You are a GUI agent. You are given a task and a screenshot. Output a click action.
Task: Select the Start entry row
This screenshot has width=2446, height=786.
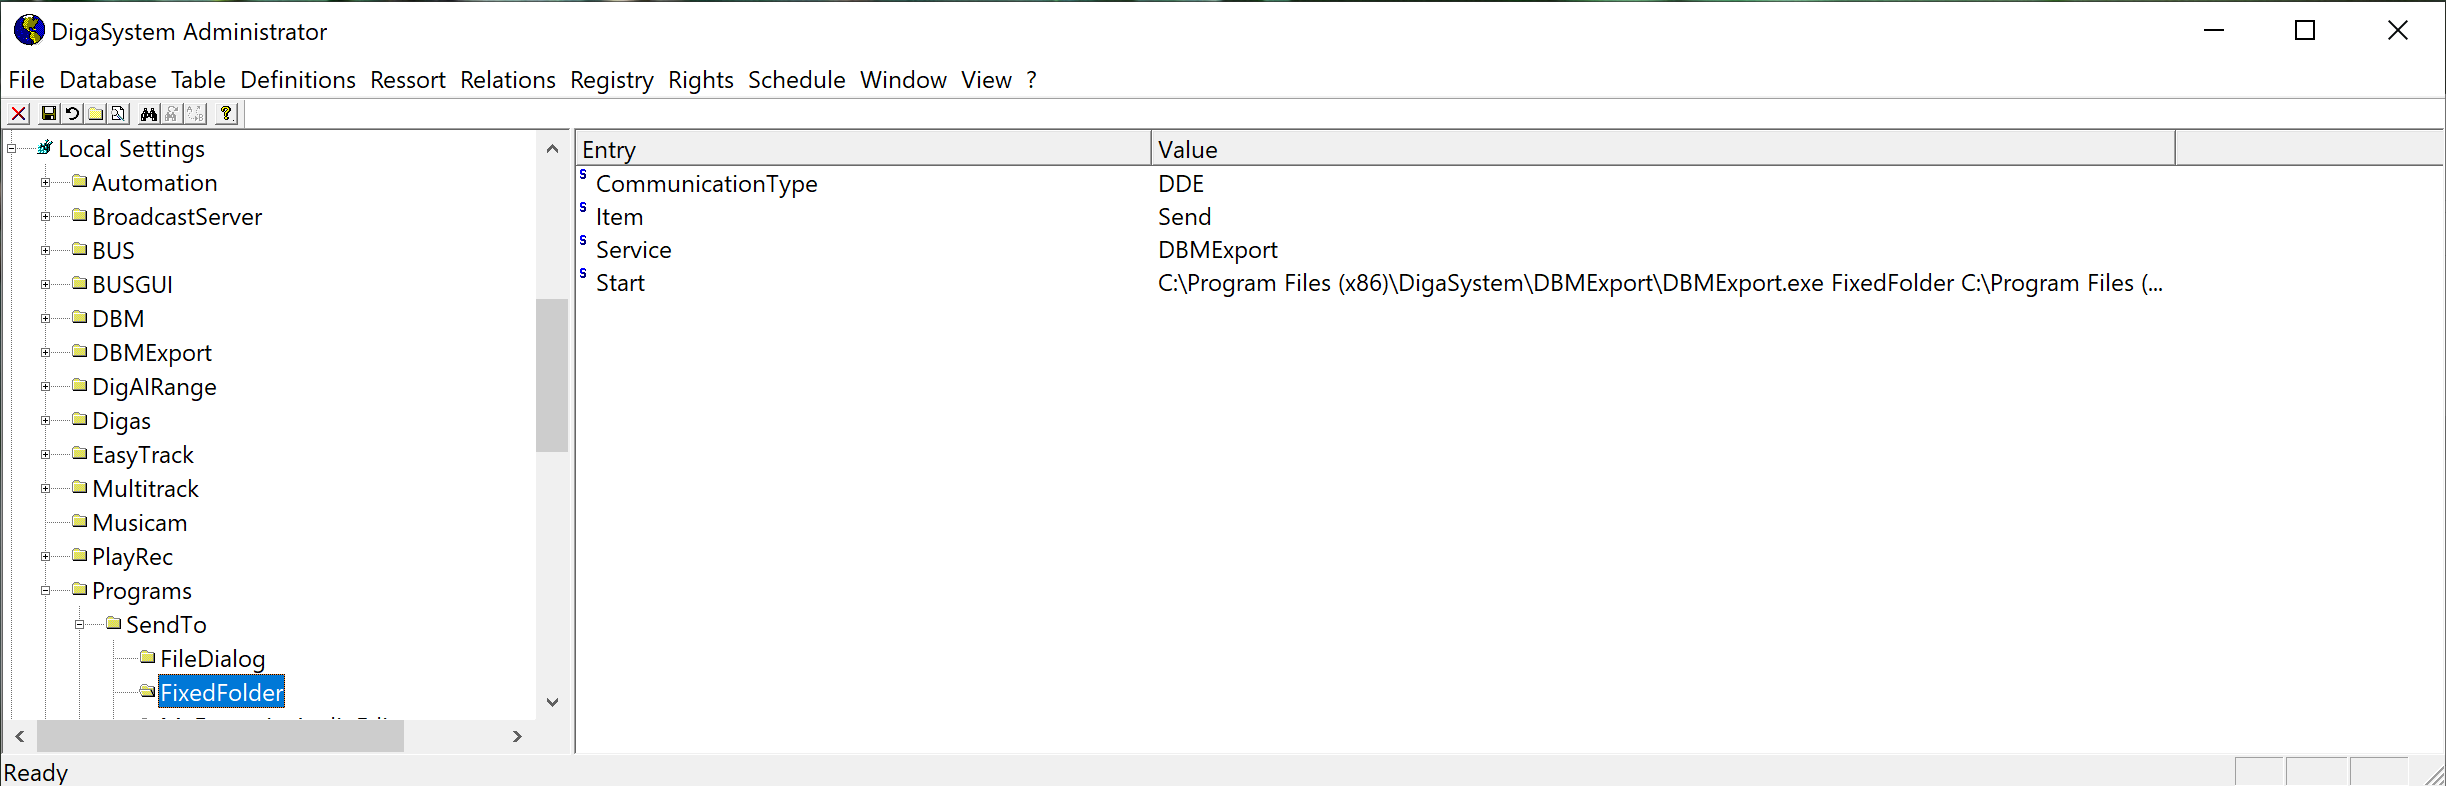pyautogui.click(x=620, y=283)
